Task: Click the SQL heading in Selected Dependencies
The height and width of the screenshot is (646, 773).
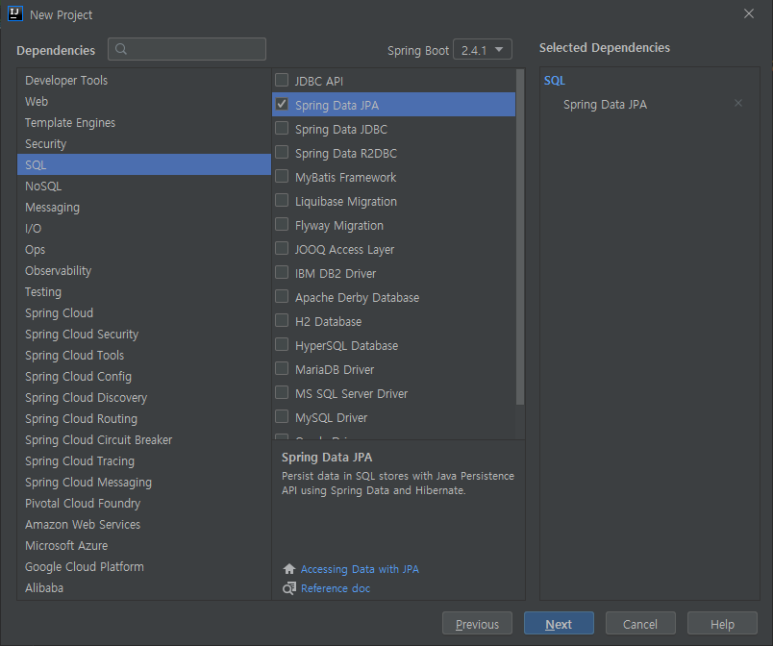Action: tap(554, 80)
